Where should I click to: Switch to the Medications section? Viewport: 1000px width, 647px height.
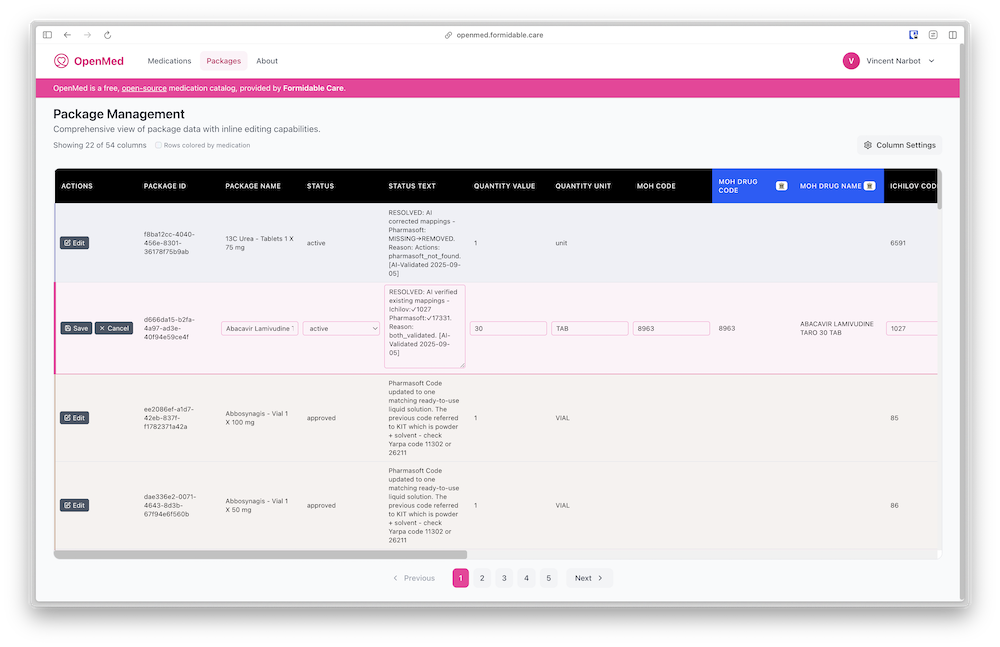coord(169,60)
